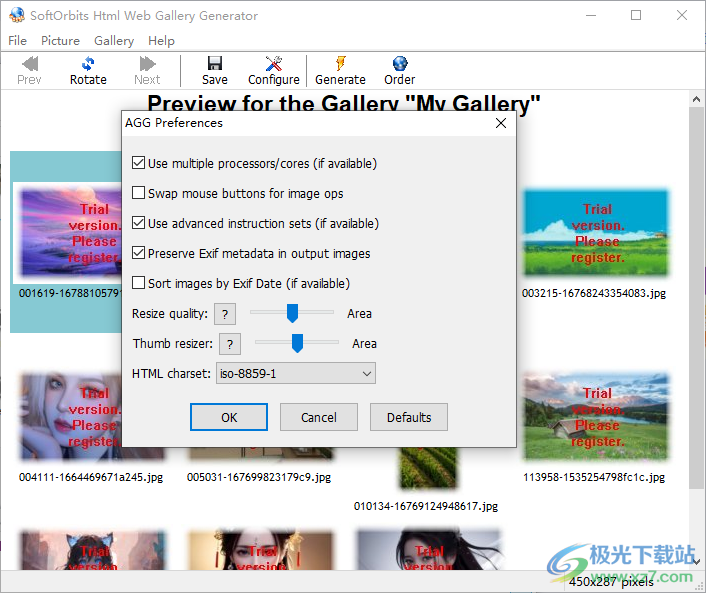This screenshot has height=593, width=706.
Task: Confirm preferences with the OK button
Action: [229, 417]
